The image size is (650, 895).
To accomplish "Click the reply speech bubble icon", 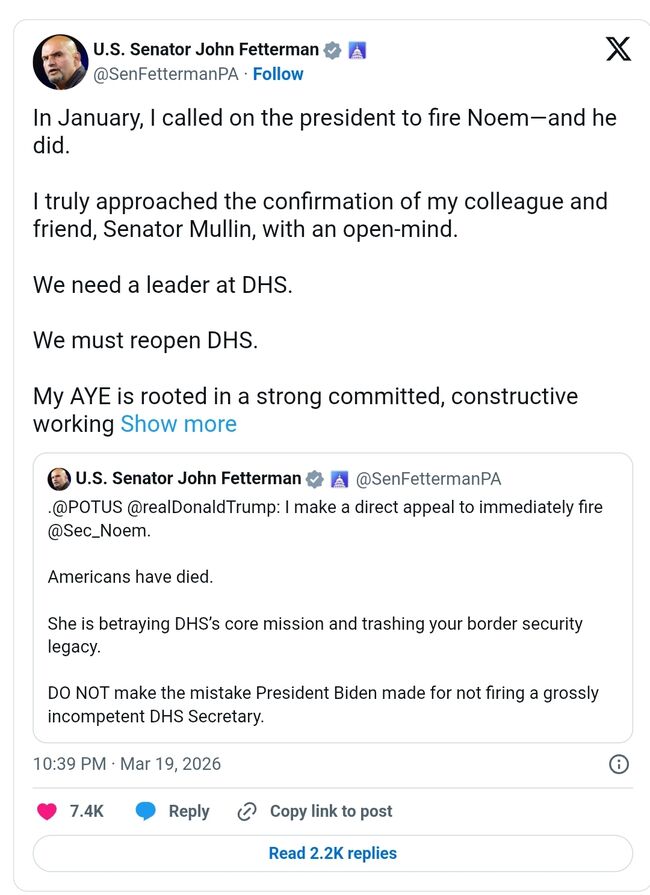I will point(147,811).
